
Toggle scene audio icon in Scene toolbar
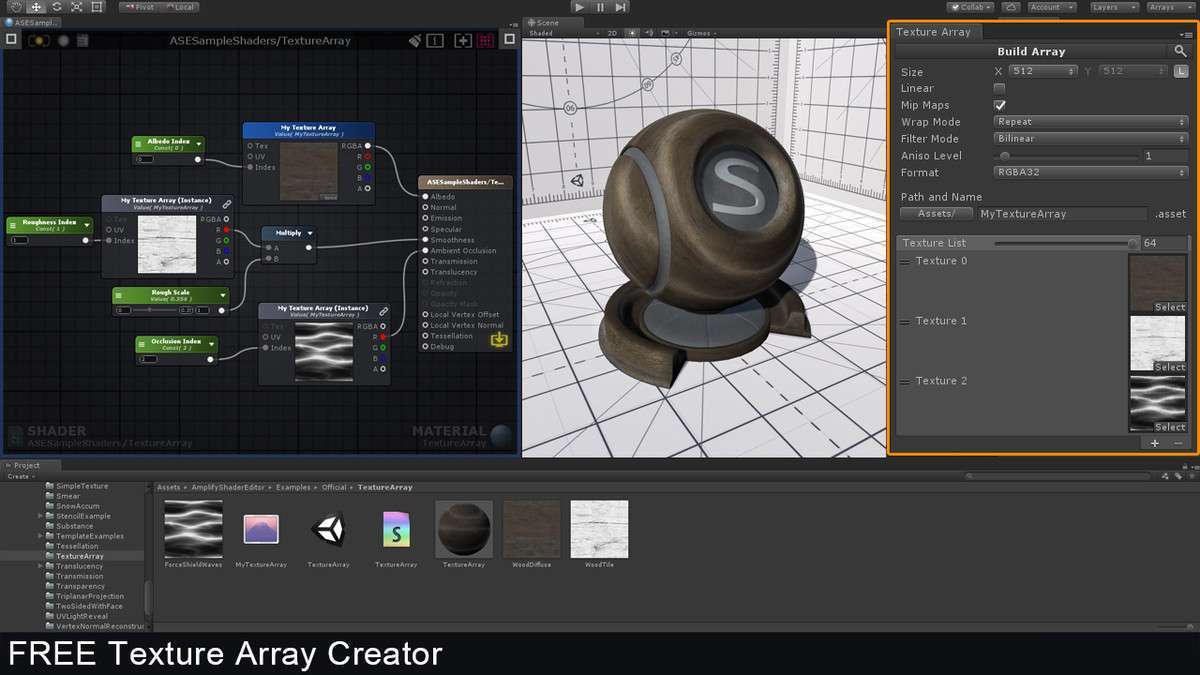648,33
